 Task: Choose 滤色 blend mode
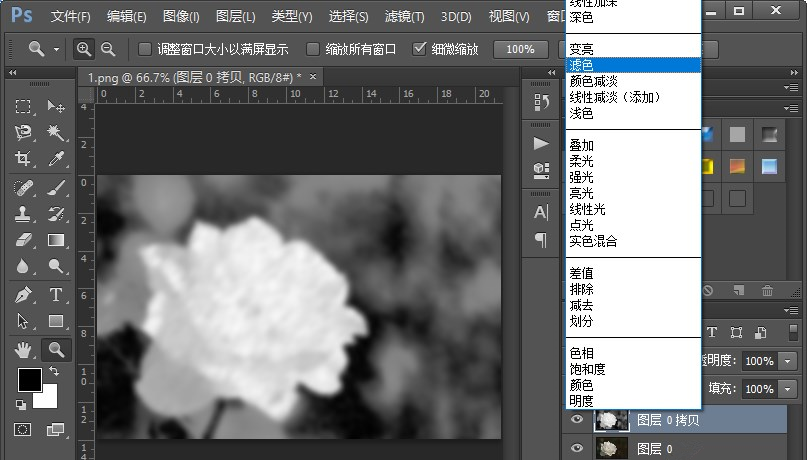(x=633, y=65)
